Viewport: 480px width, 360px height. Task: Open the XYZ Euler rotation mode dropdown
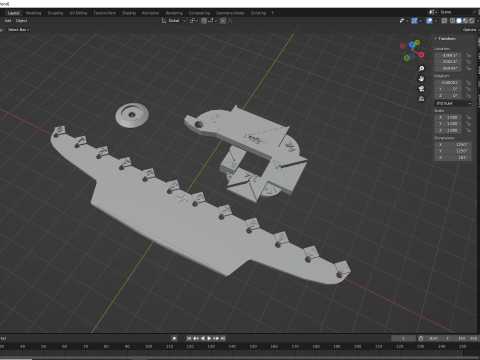pyautogui.click(x=453, y=104)
